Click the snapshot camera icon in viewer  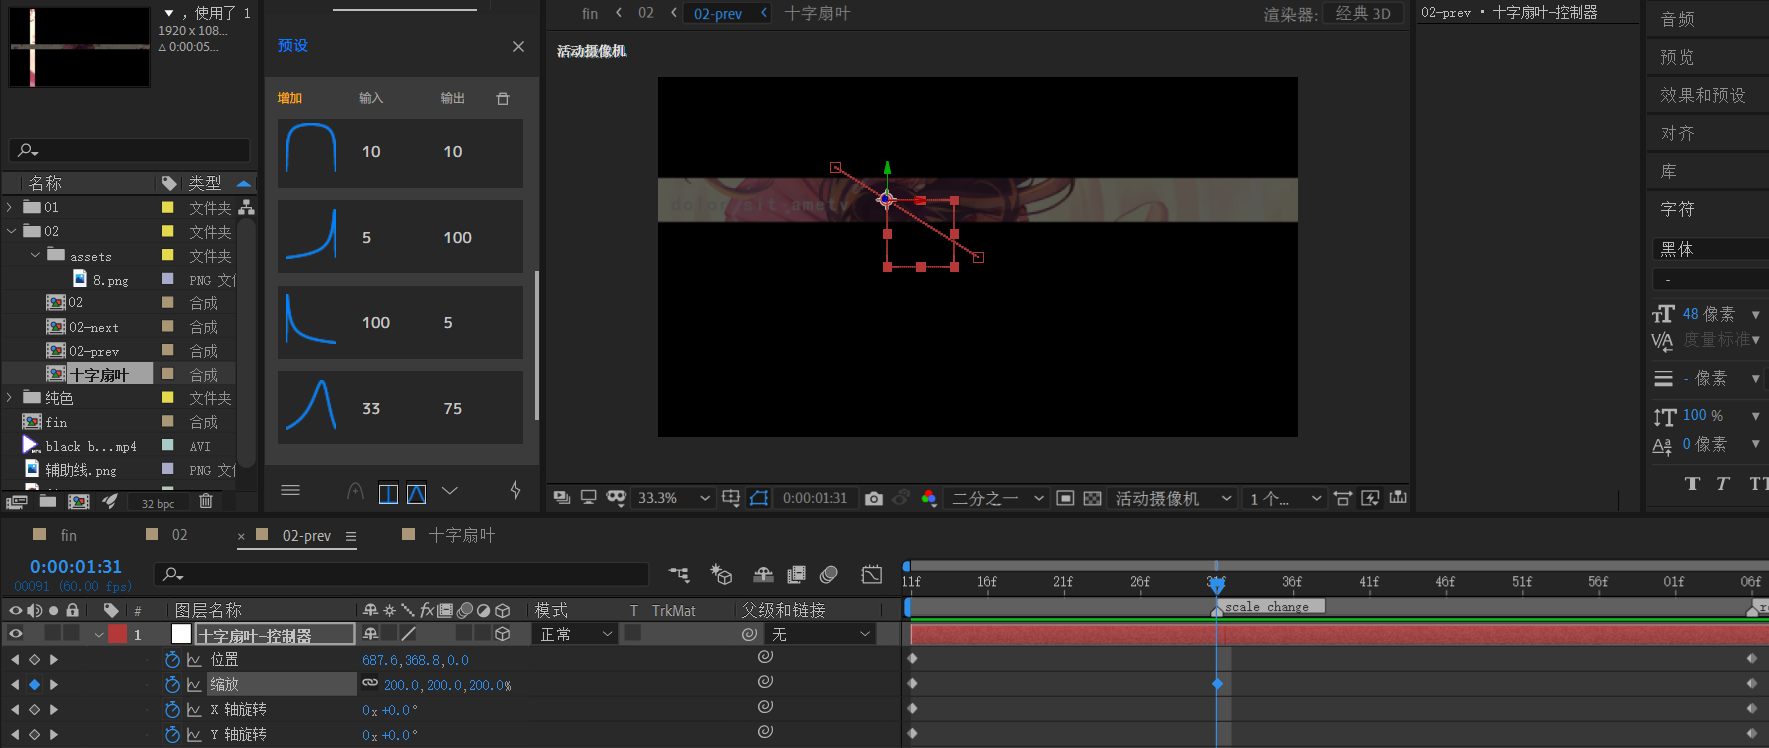tap(874, 498)
